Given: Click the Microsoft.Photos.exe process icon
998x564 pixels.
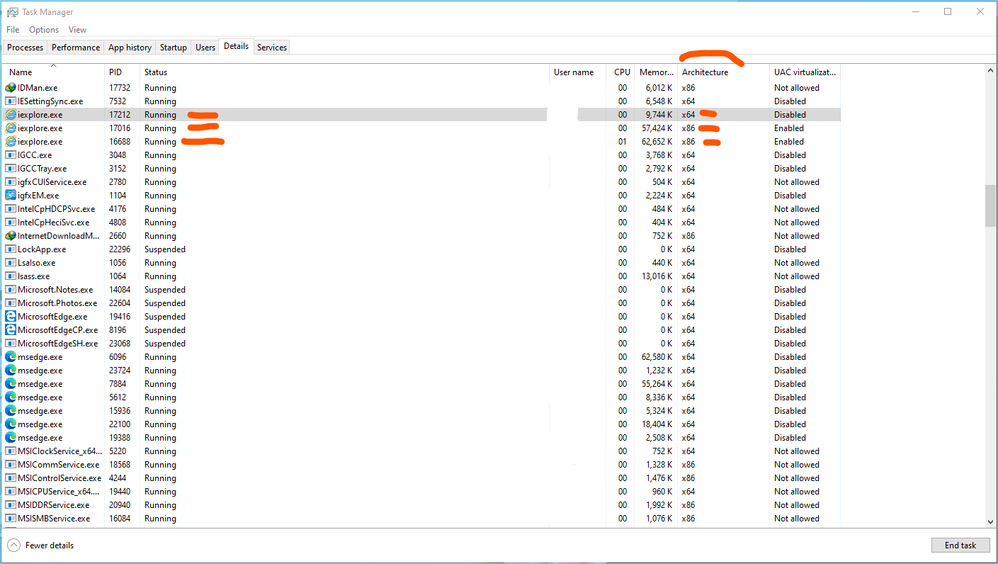Looking at the screenshot, I should [10, 303].
